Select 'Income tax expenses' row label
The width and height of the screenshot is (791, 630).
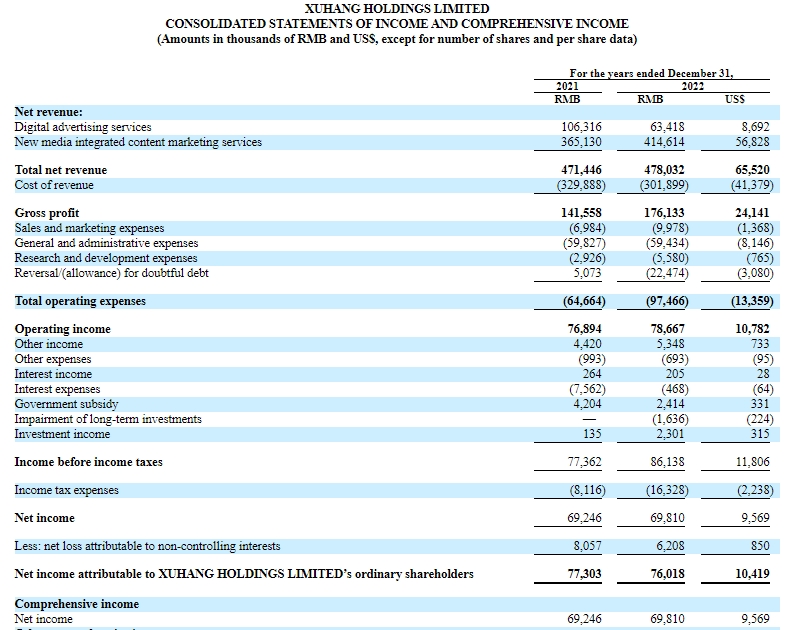[67, 490]
